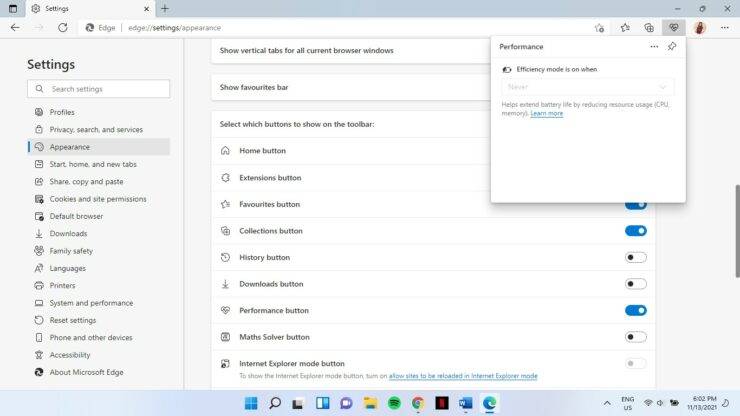Click add page to favourites icon
Viewport: 740px width, 416px height.
[599, 28]
